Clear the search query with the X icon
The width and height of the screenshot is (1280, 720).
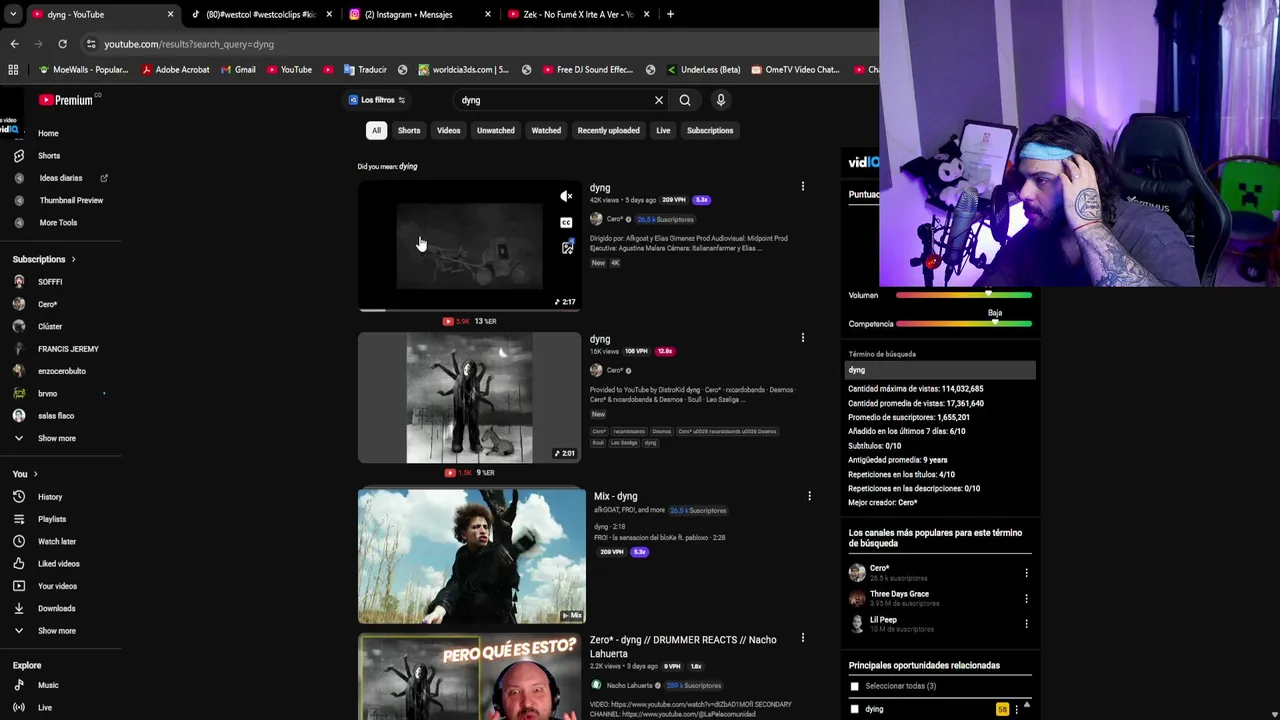pos(659,100)
